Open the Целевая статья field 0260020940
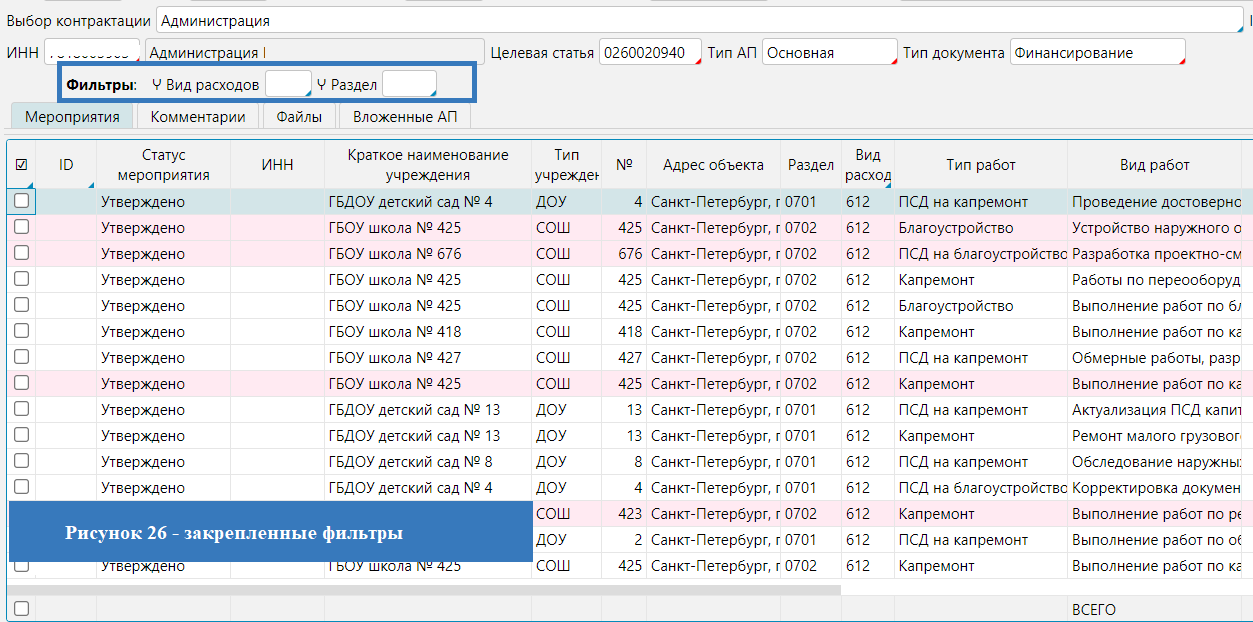1253x622 pixels. click(650, 52)
